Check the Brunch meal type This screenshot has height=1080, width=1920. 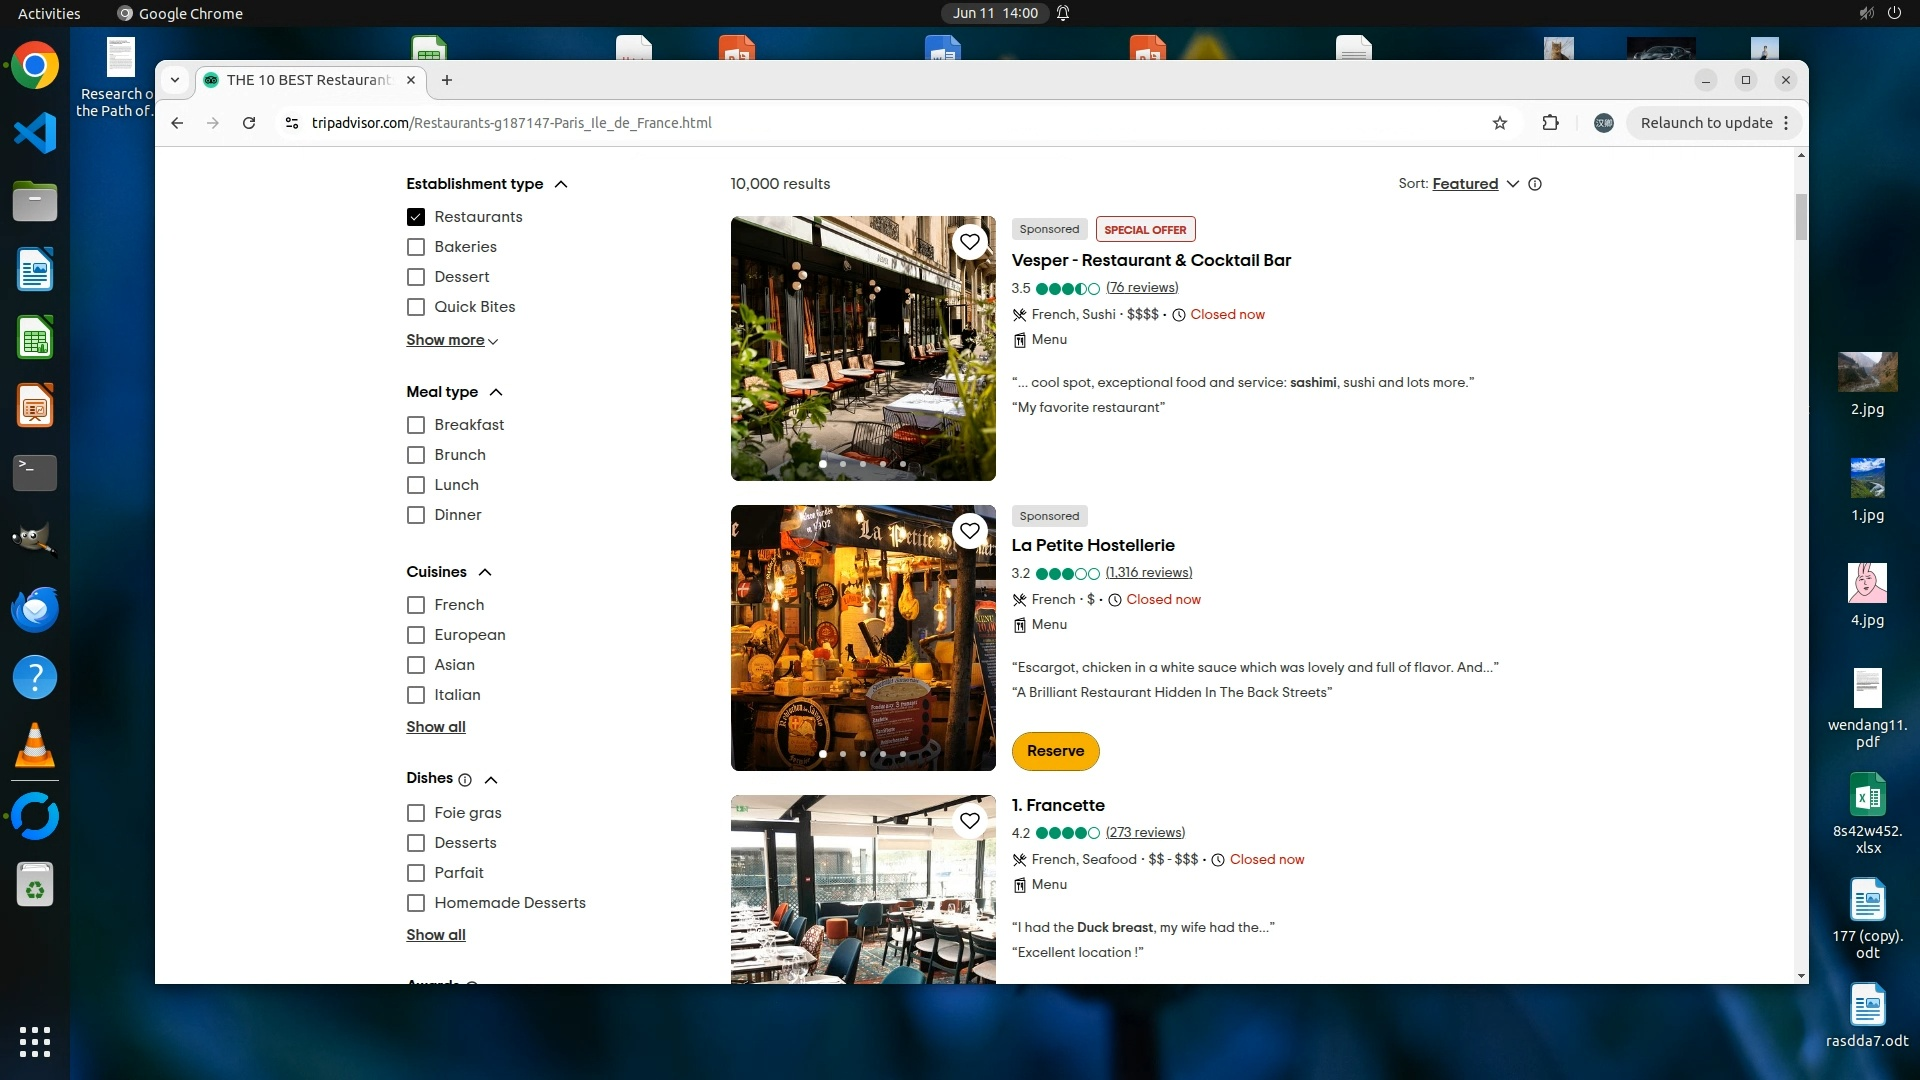coord(416,455)
